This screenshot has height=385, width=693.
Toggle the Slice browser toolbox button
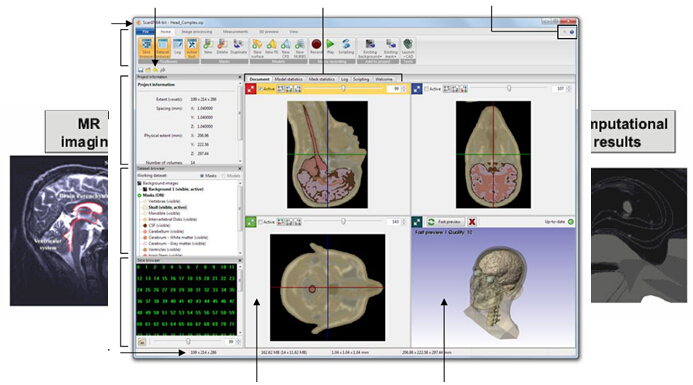point(146,48)
